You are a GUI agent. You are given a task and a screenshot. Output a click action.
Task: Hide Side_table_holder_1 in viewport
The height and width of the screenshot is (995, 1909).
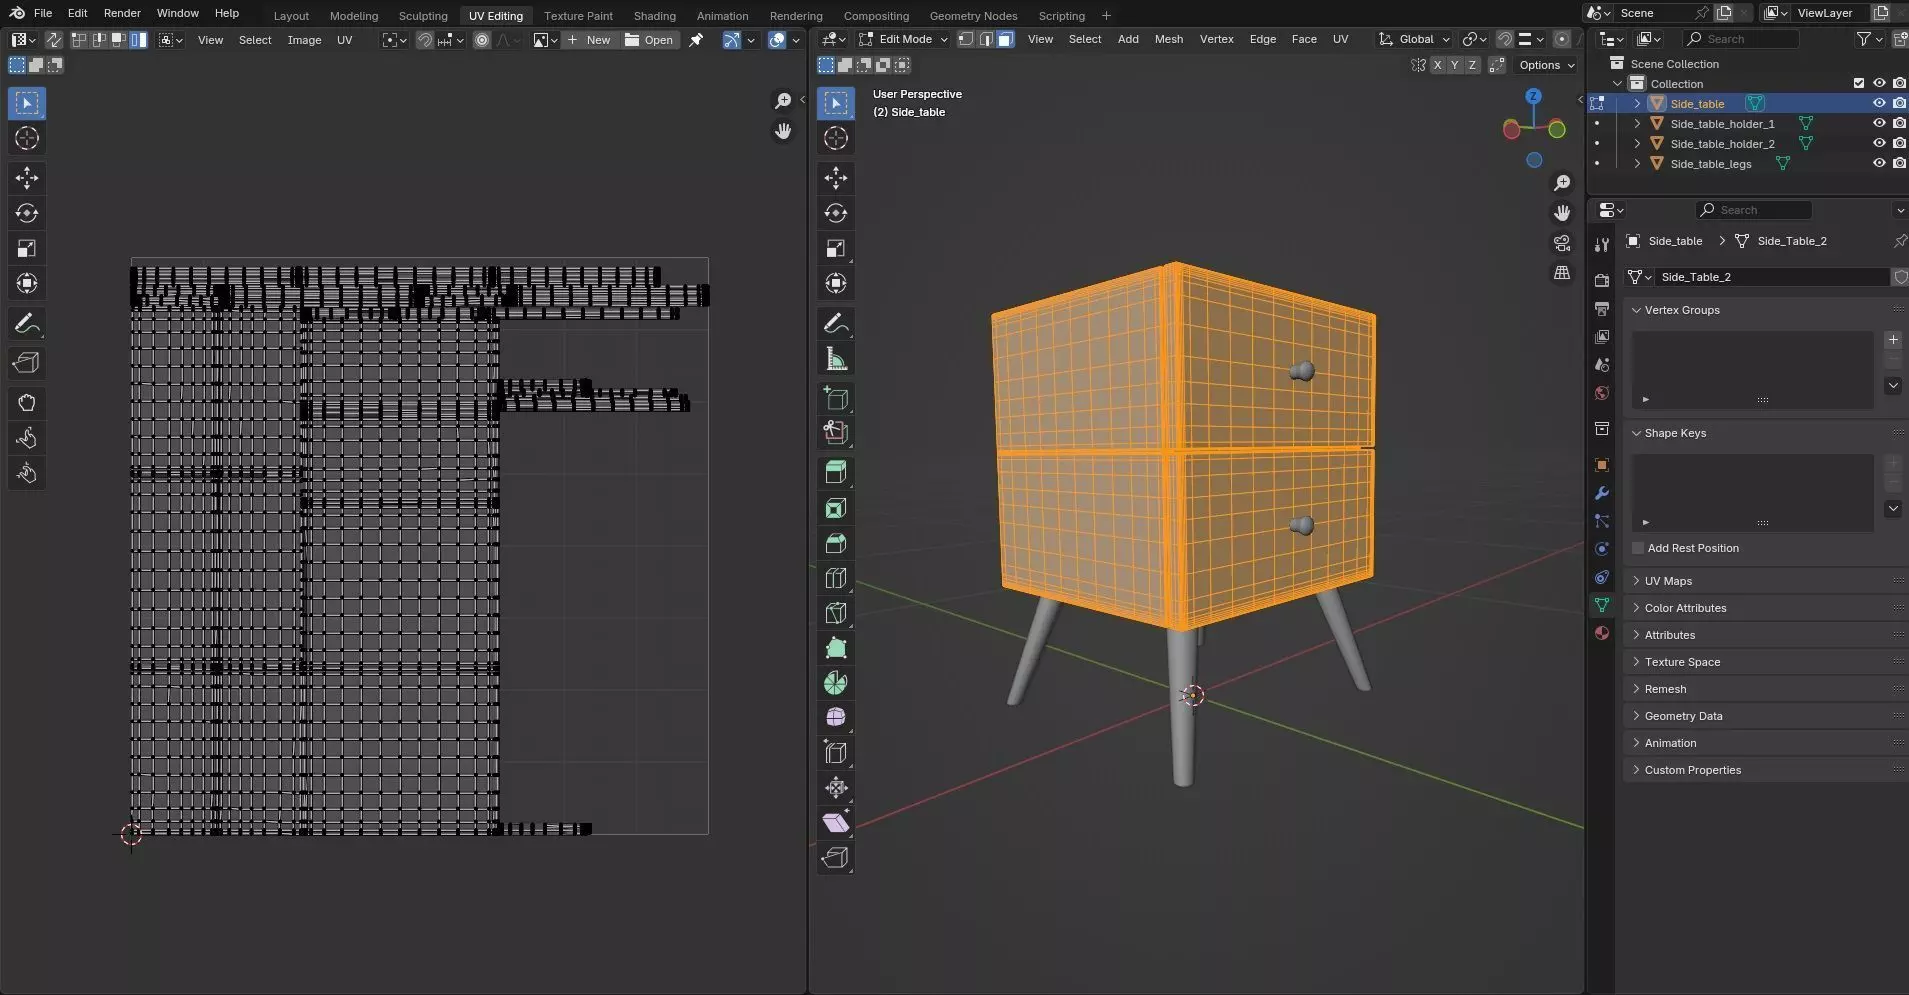point(1879,123)
